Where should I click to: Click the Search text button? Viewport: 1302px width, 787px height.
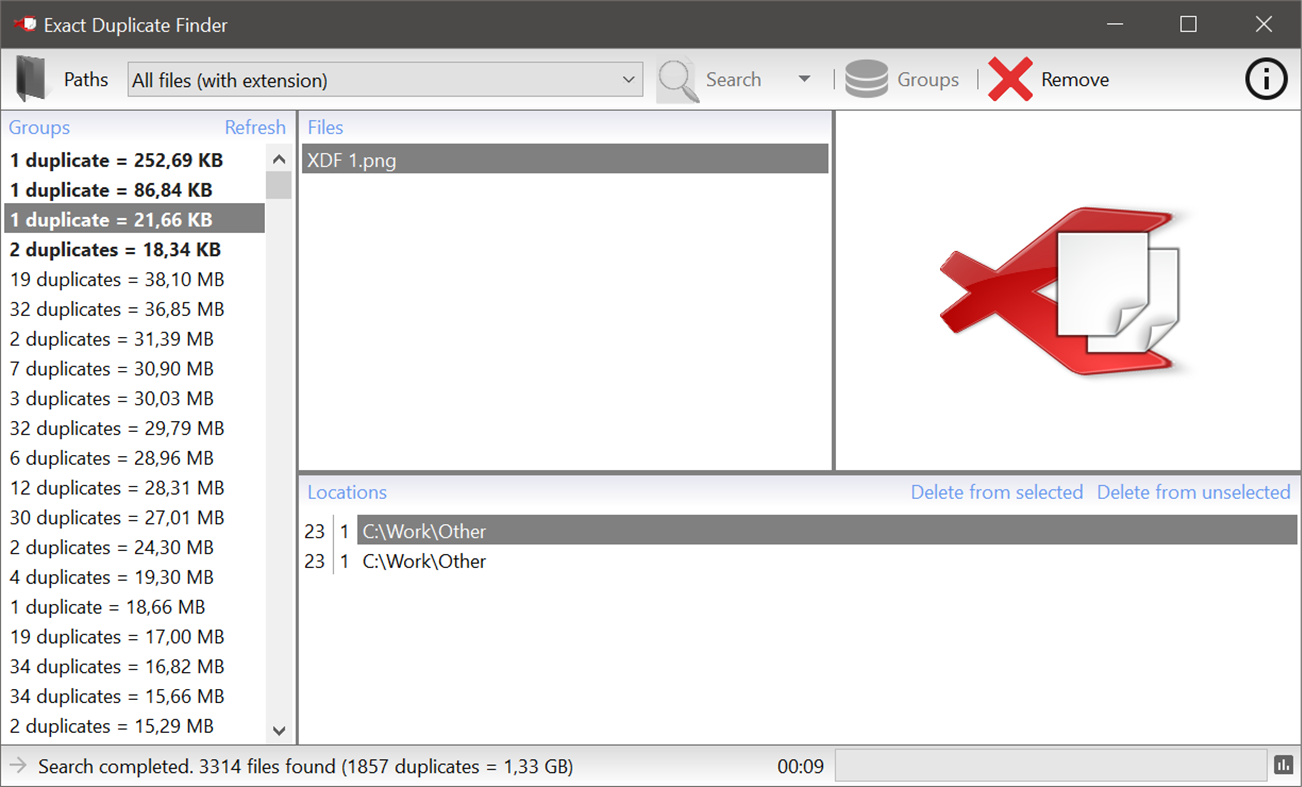tap(733, 80)
